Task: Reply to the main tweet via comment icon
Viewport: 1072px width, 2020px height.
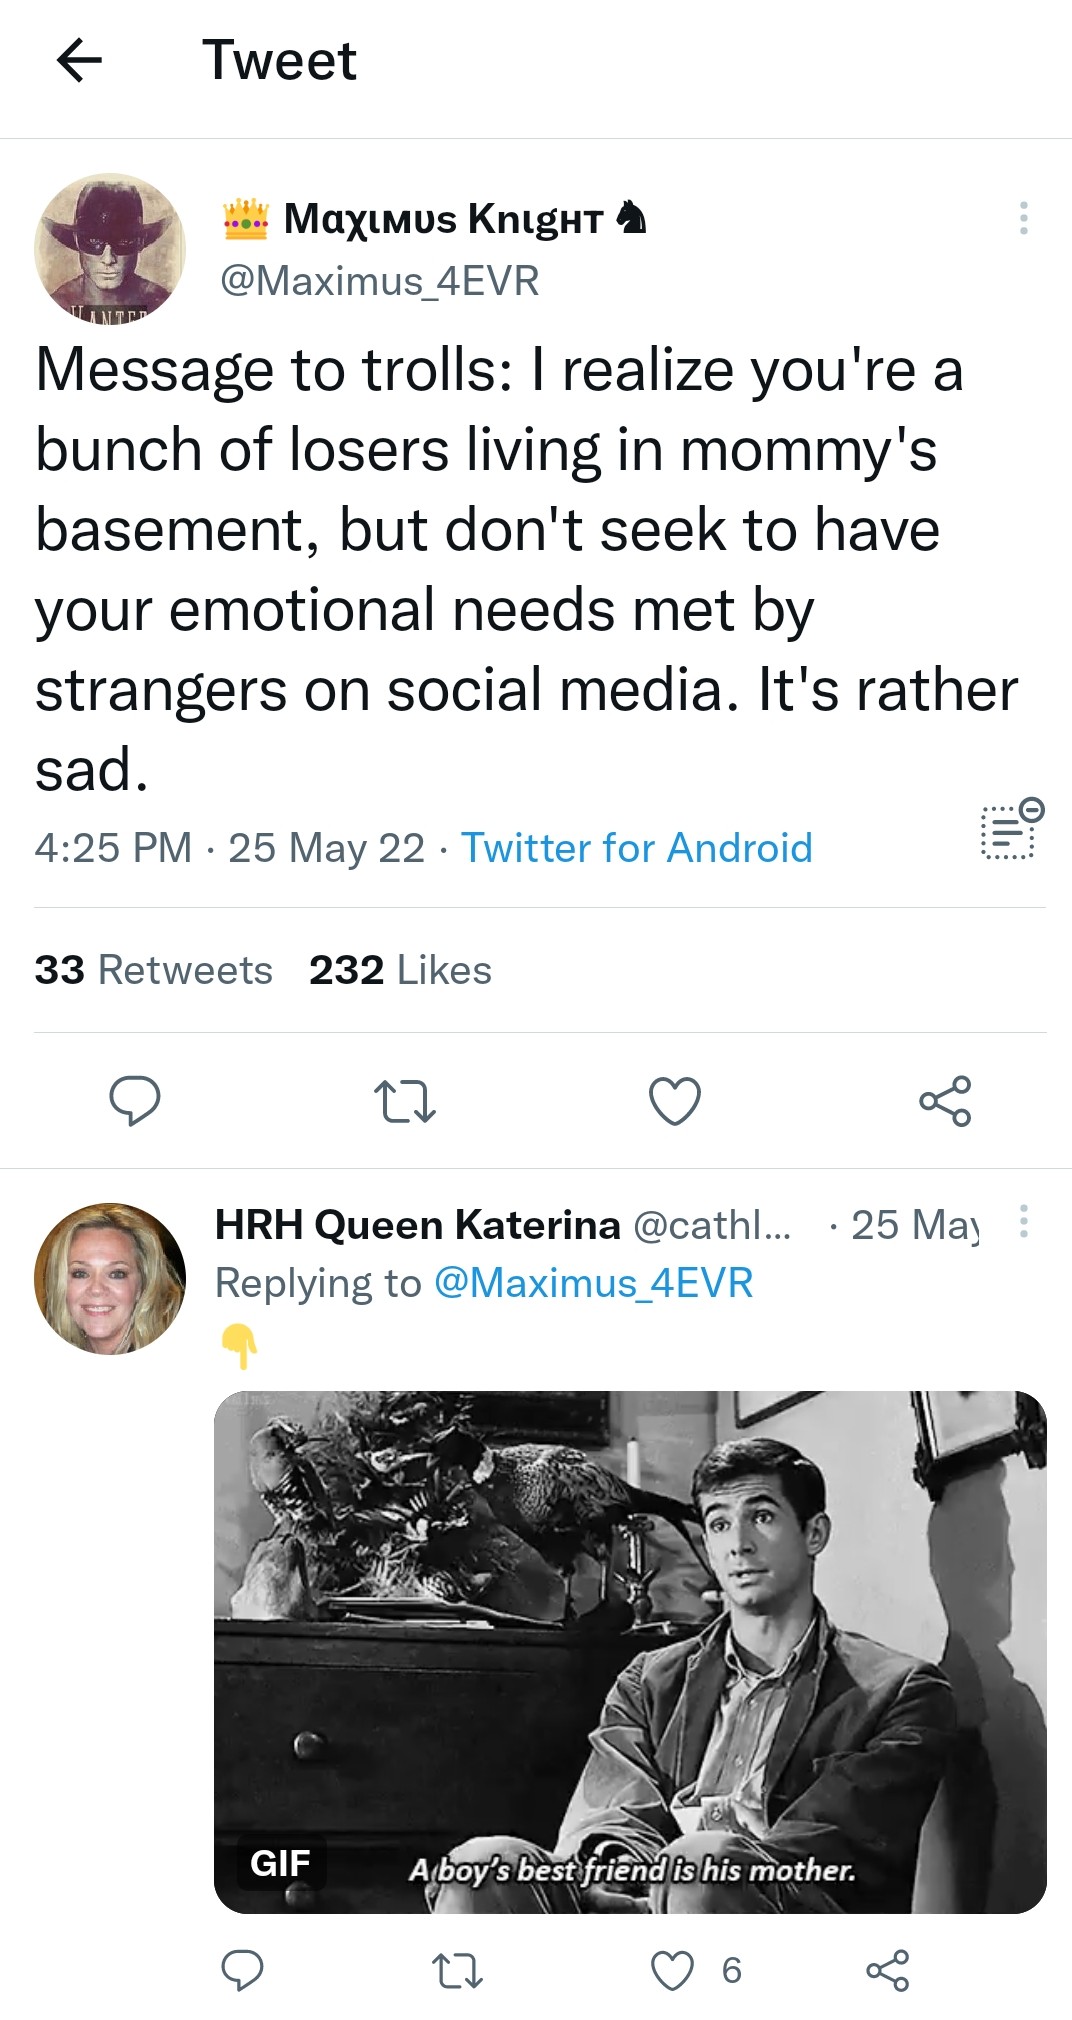Action: point(134,1101)
